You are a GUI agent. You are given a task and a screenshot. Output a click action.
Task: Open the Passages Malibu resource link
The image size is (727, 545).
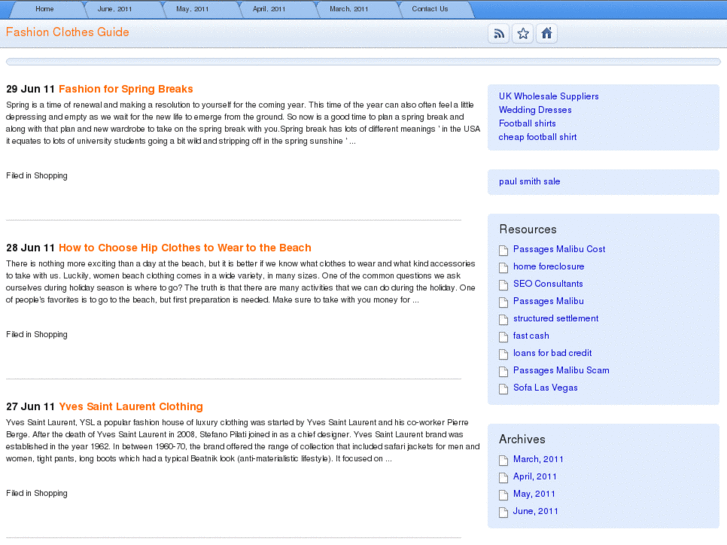click(x=548, y=301)
